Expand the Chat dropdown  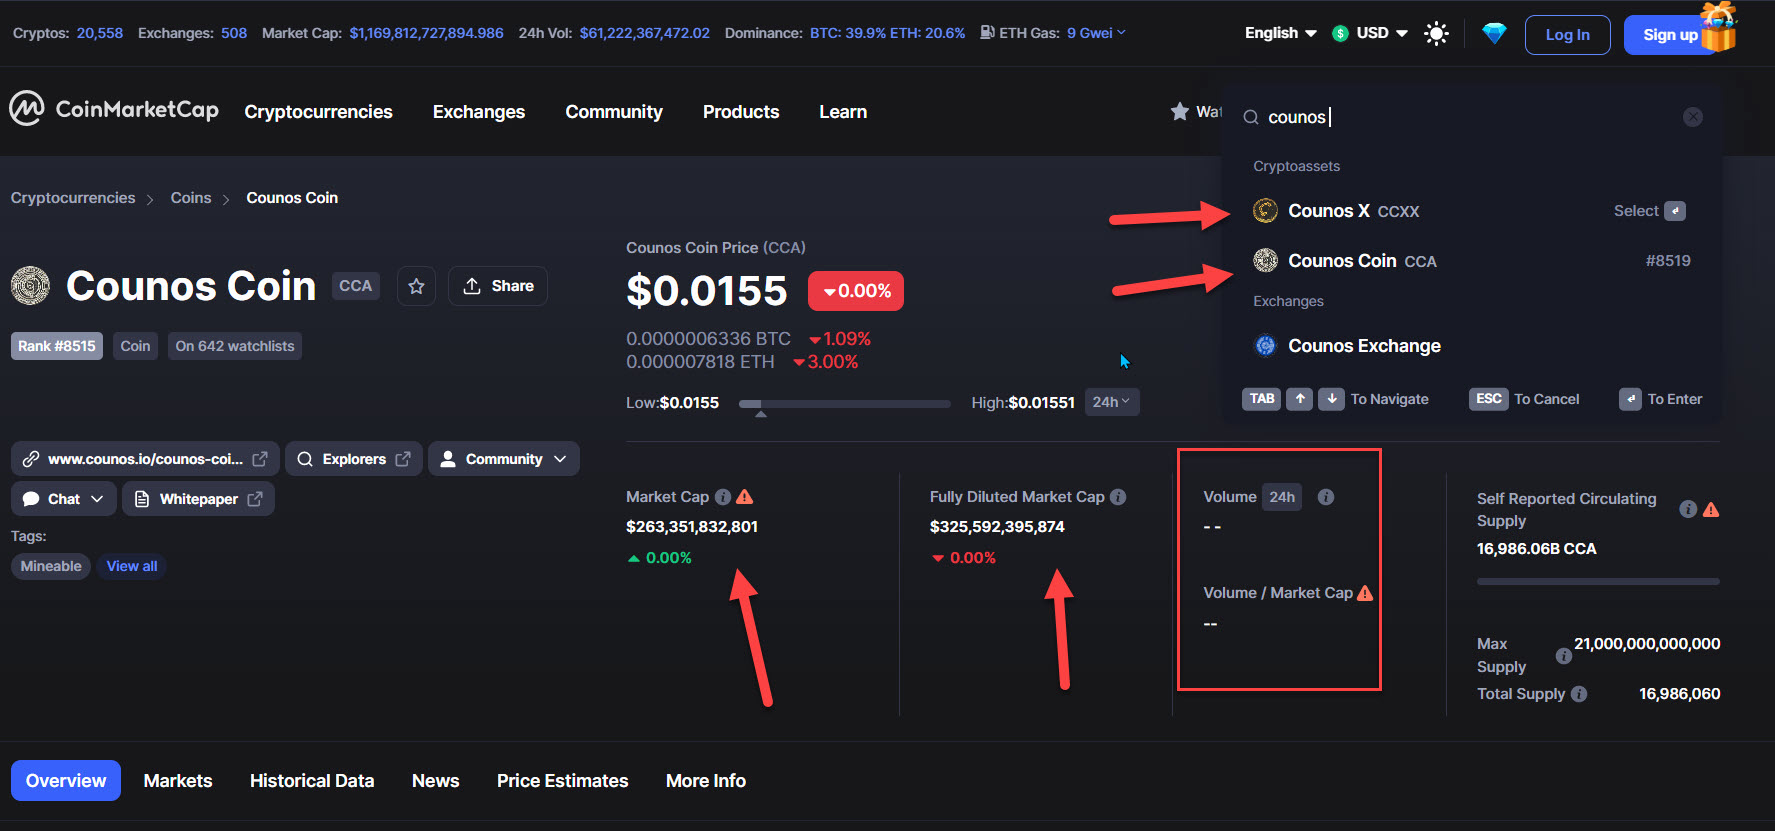(x=64, y=499)
